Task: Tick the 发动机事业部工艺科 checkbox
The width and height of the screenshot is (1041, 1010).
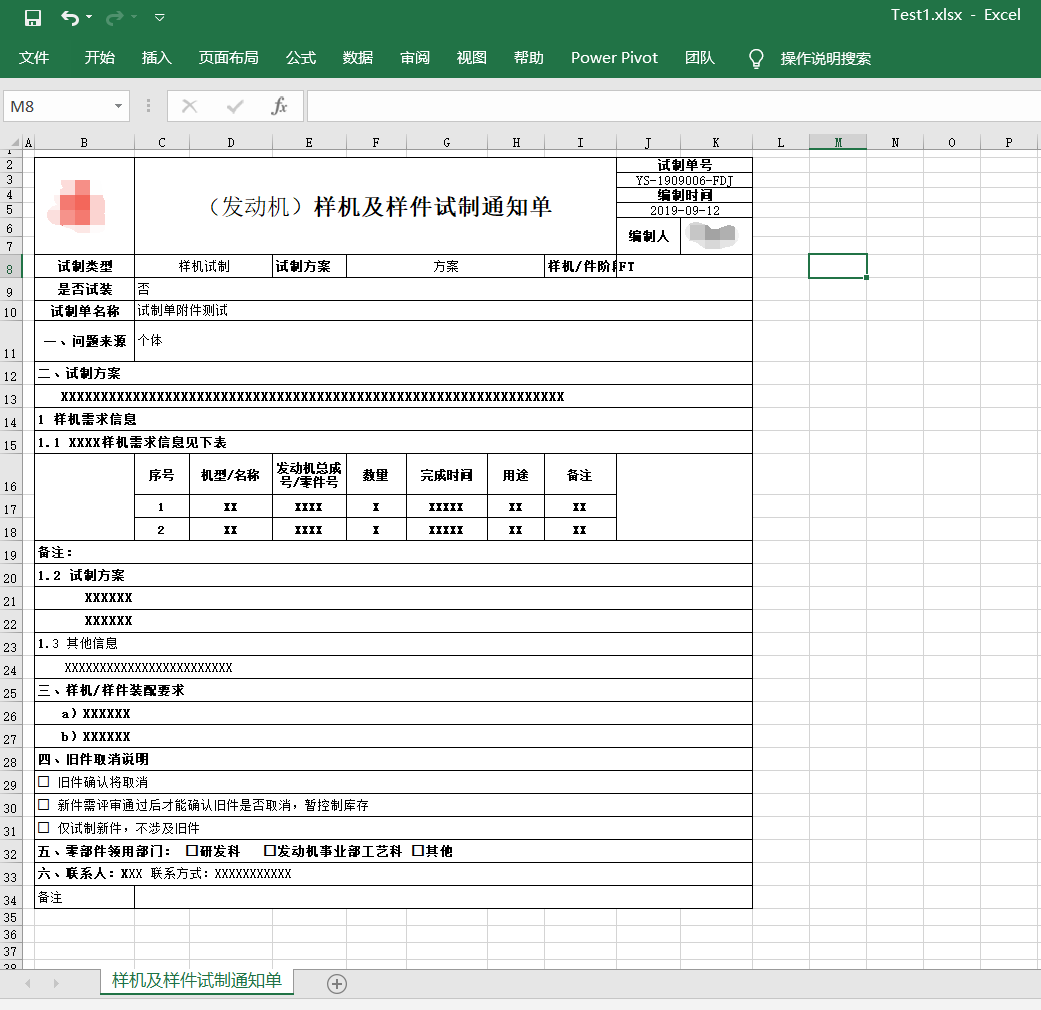Action: point(270,851)
